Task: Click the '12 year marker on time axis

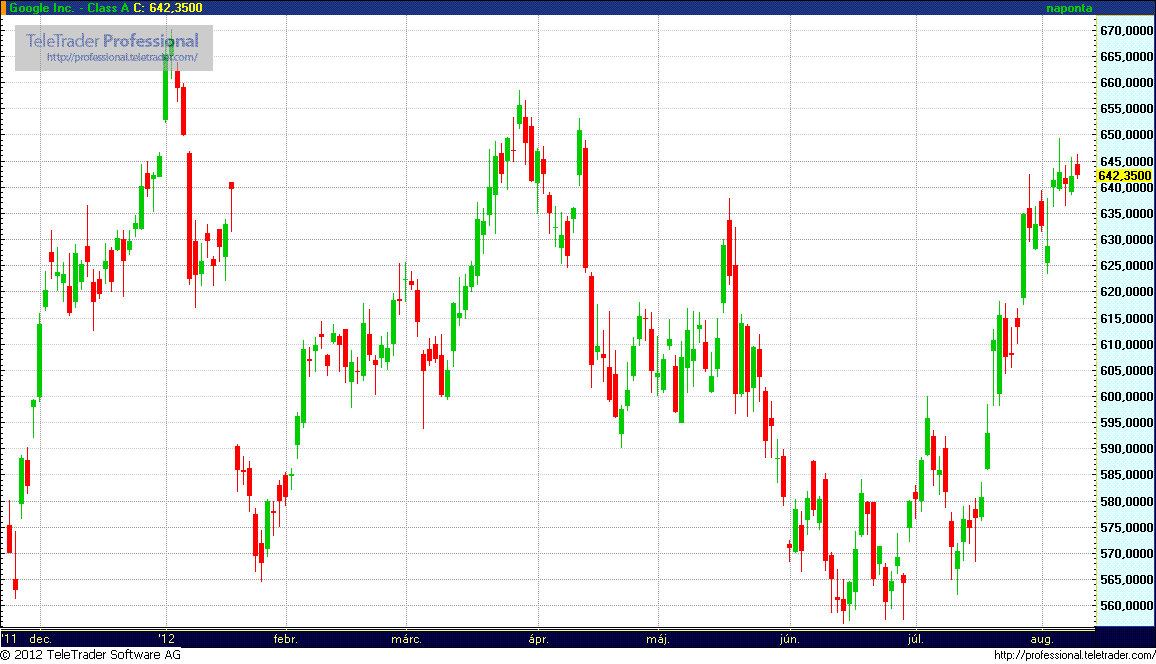Action: pos(167,639)
